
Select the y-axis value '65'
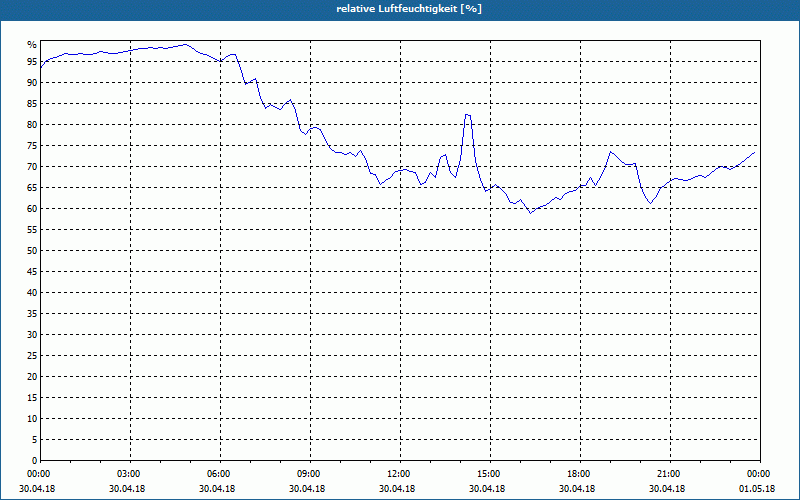click(x=32, y=188)
